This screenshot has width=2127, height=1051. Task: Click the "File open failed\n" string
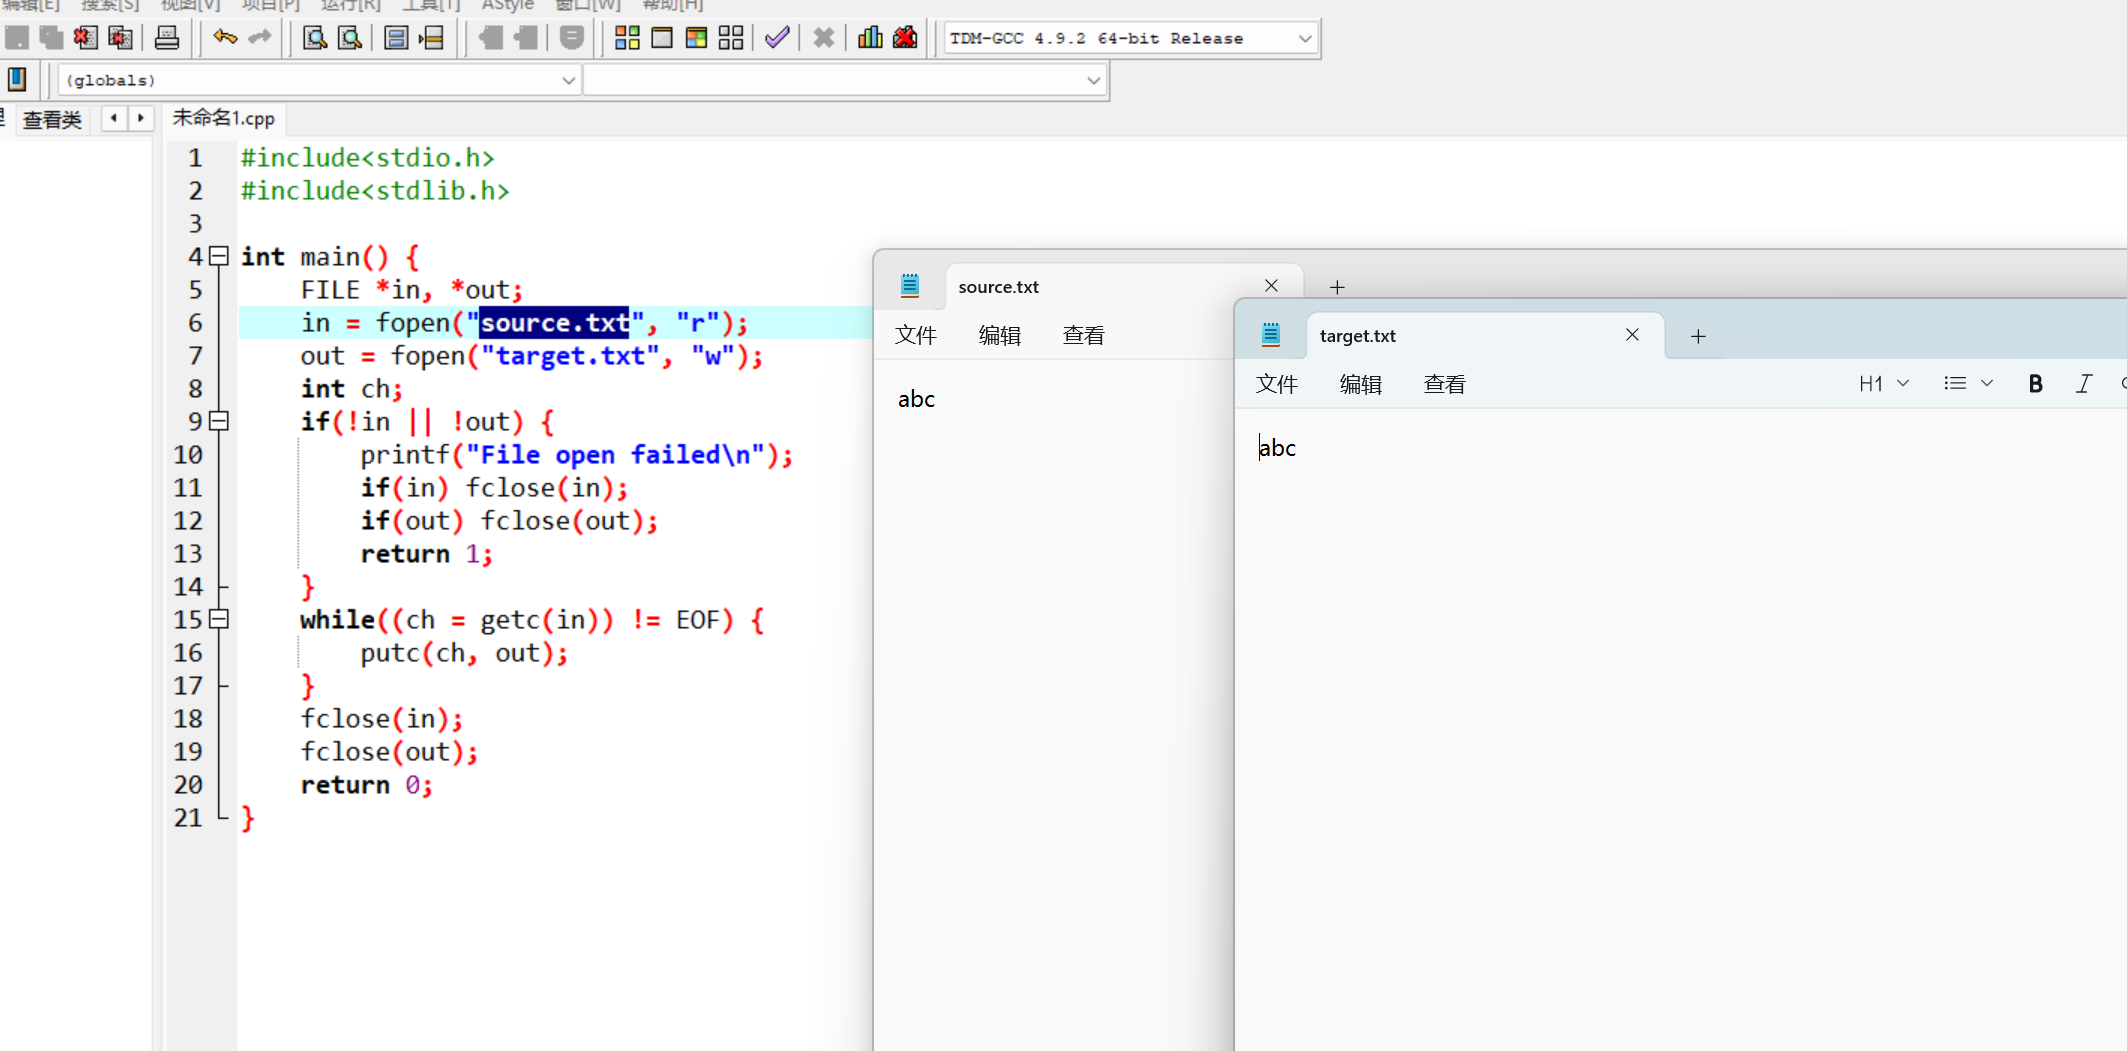point(616,455)
